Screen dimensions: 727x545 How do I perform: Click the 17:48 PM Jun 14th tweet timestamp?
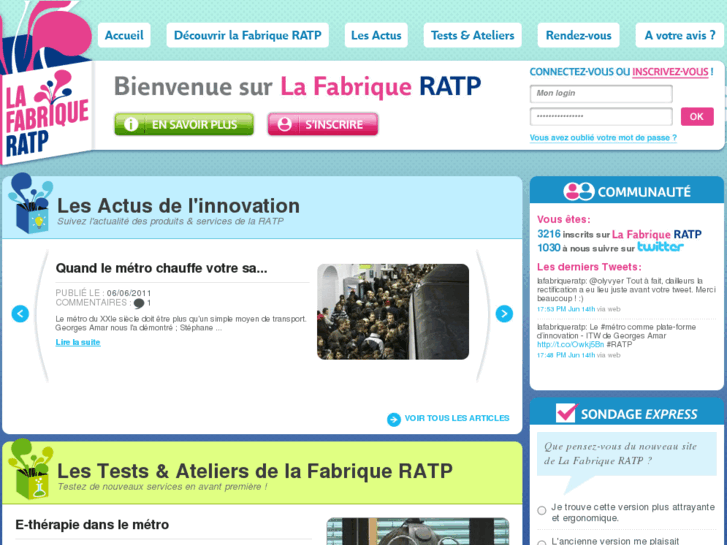click(x=566, y=355)
